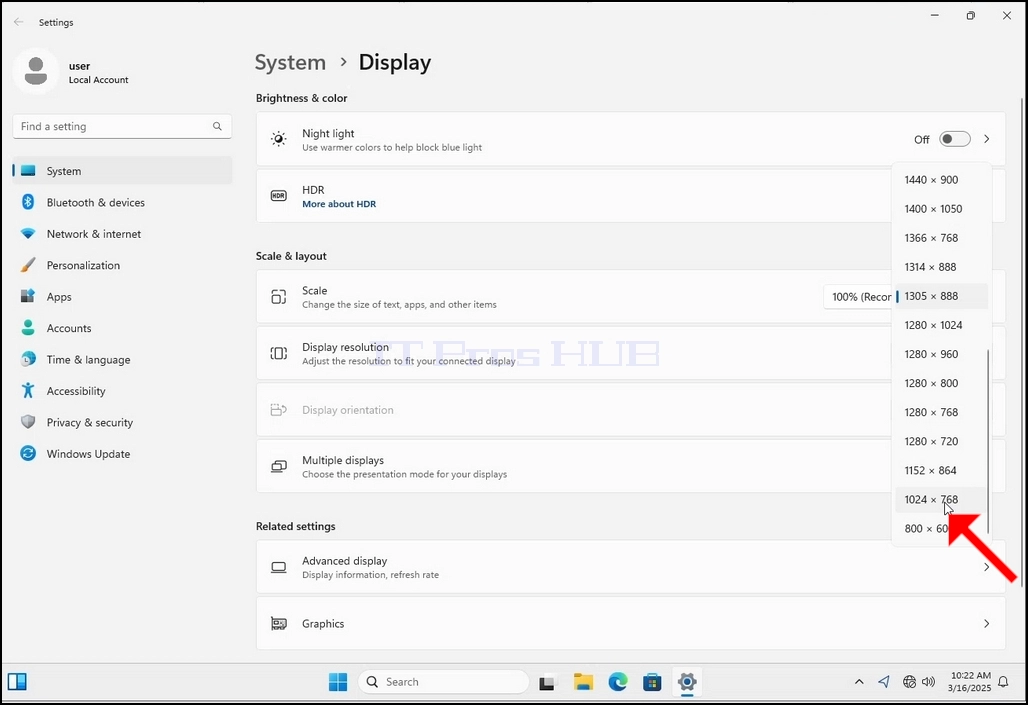Follow the More about HDR link
Viewport: 1028px width, 705px height.
tap(339, 204)
